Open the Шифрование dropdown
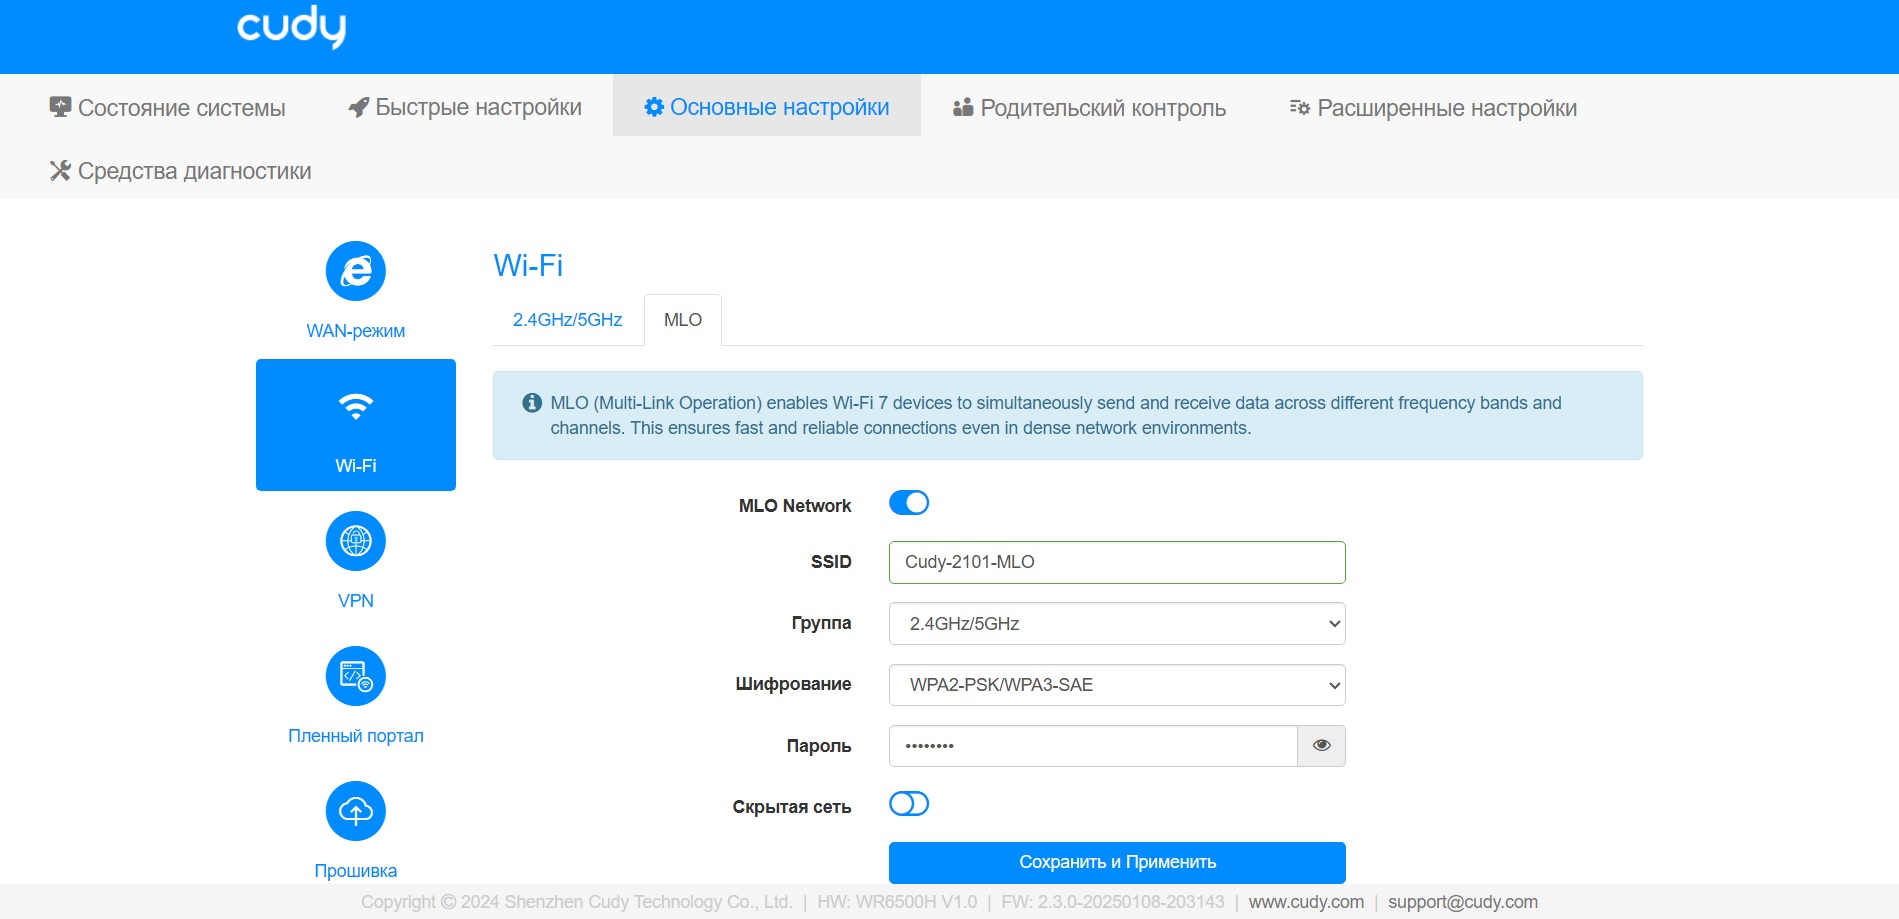The width and height of the screenshot is (1899, 919). click(1117, 685)
